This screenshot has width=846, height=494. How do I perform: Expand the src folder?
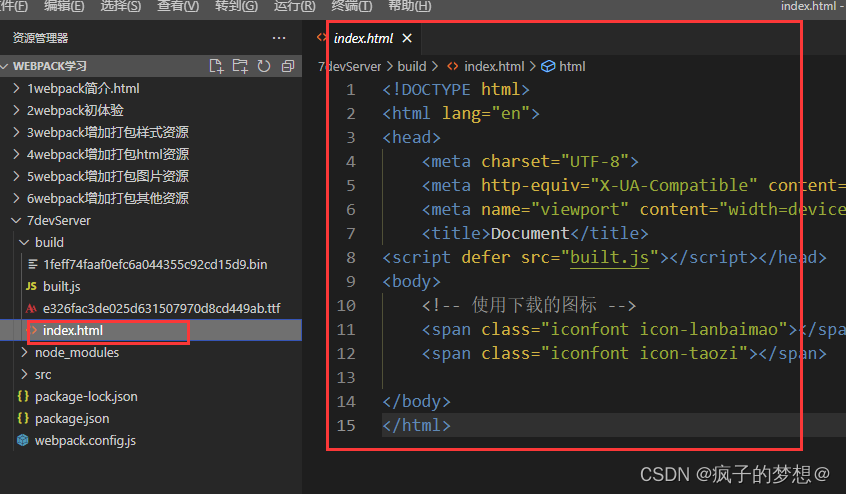tap(24, 374)
